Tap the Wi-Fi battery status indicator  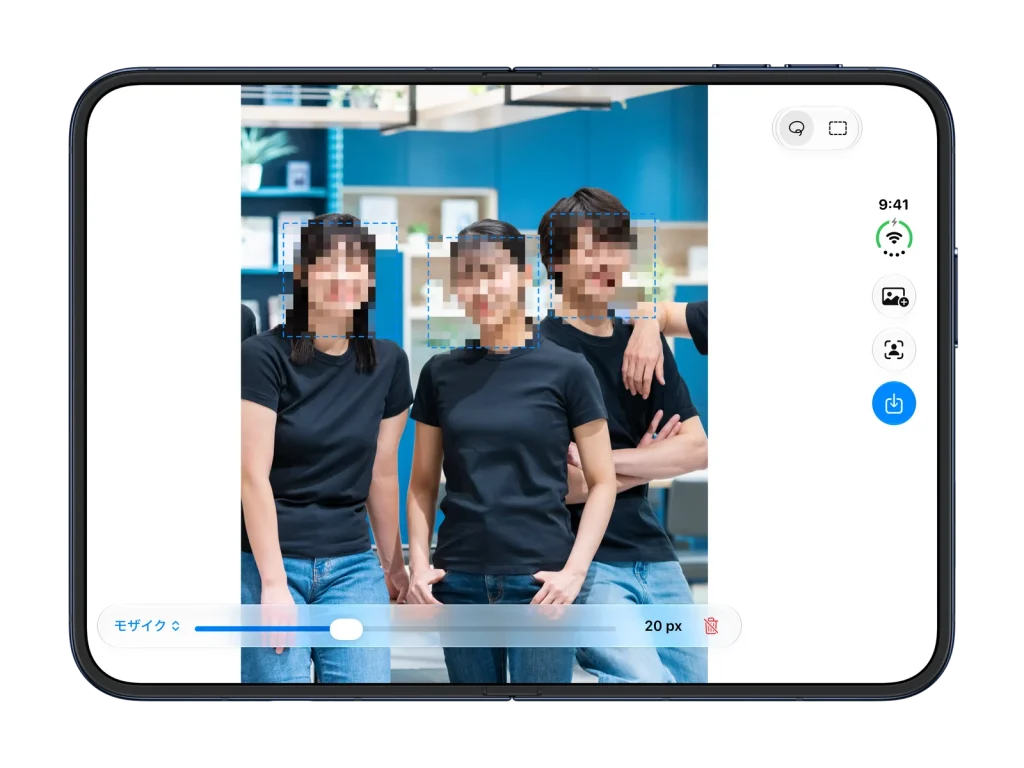894,238
